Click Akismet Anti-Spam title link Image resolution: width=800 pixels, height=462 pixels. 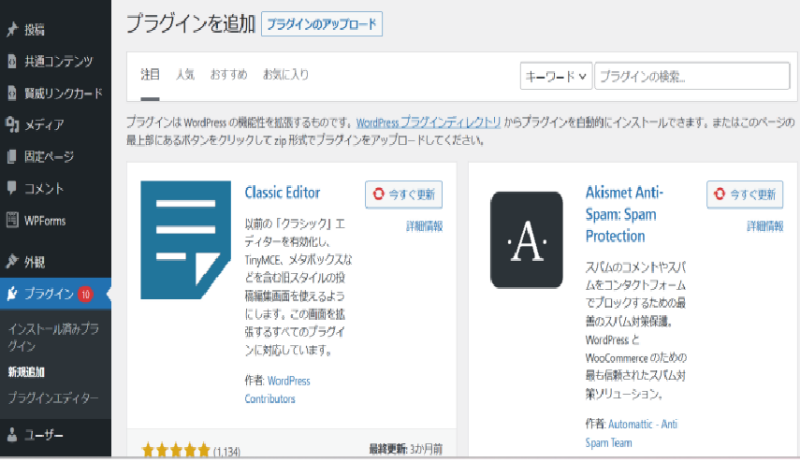[x=624, y=214]
